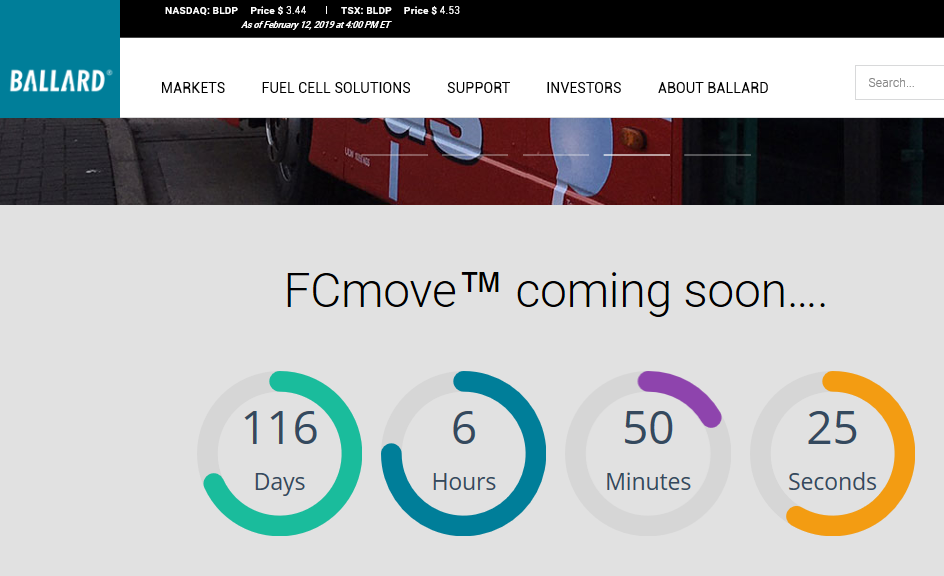The height and width of the screenshot is (576, 944).
Task: Open the Markets menu
Action: pos(193,88)
